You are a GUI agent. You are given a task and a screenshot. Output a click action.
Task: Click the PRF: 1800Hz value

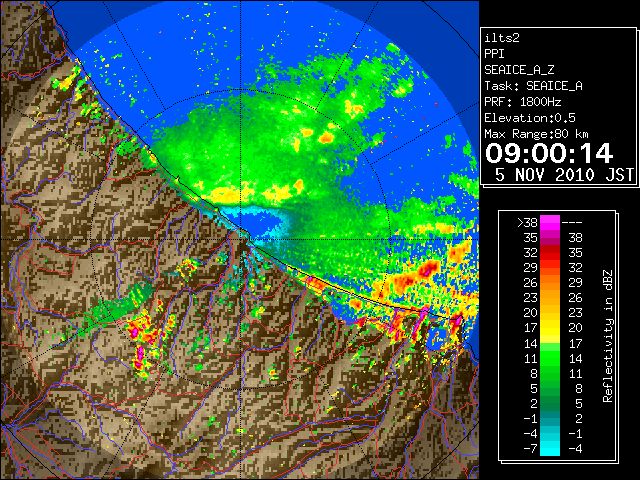pyautogui.click(x=523, y=102)
